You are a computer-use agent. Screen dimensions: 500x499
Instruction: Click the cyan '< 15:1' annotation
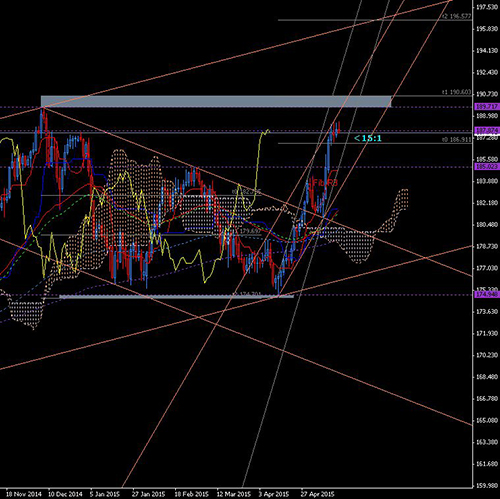pos(367,138)
